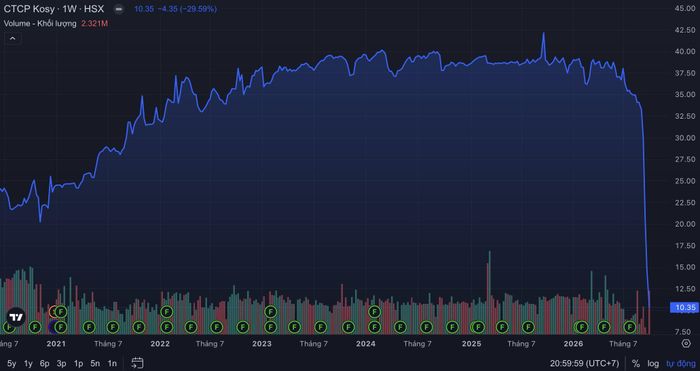This screenshot has height=371, width=700.
Task: Open chart settings hexagon gear icon
Action: click(686, 343)
